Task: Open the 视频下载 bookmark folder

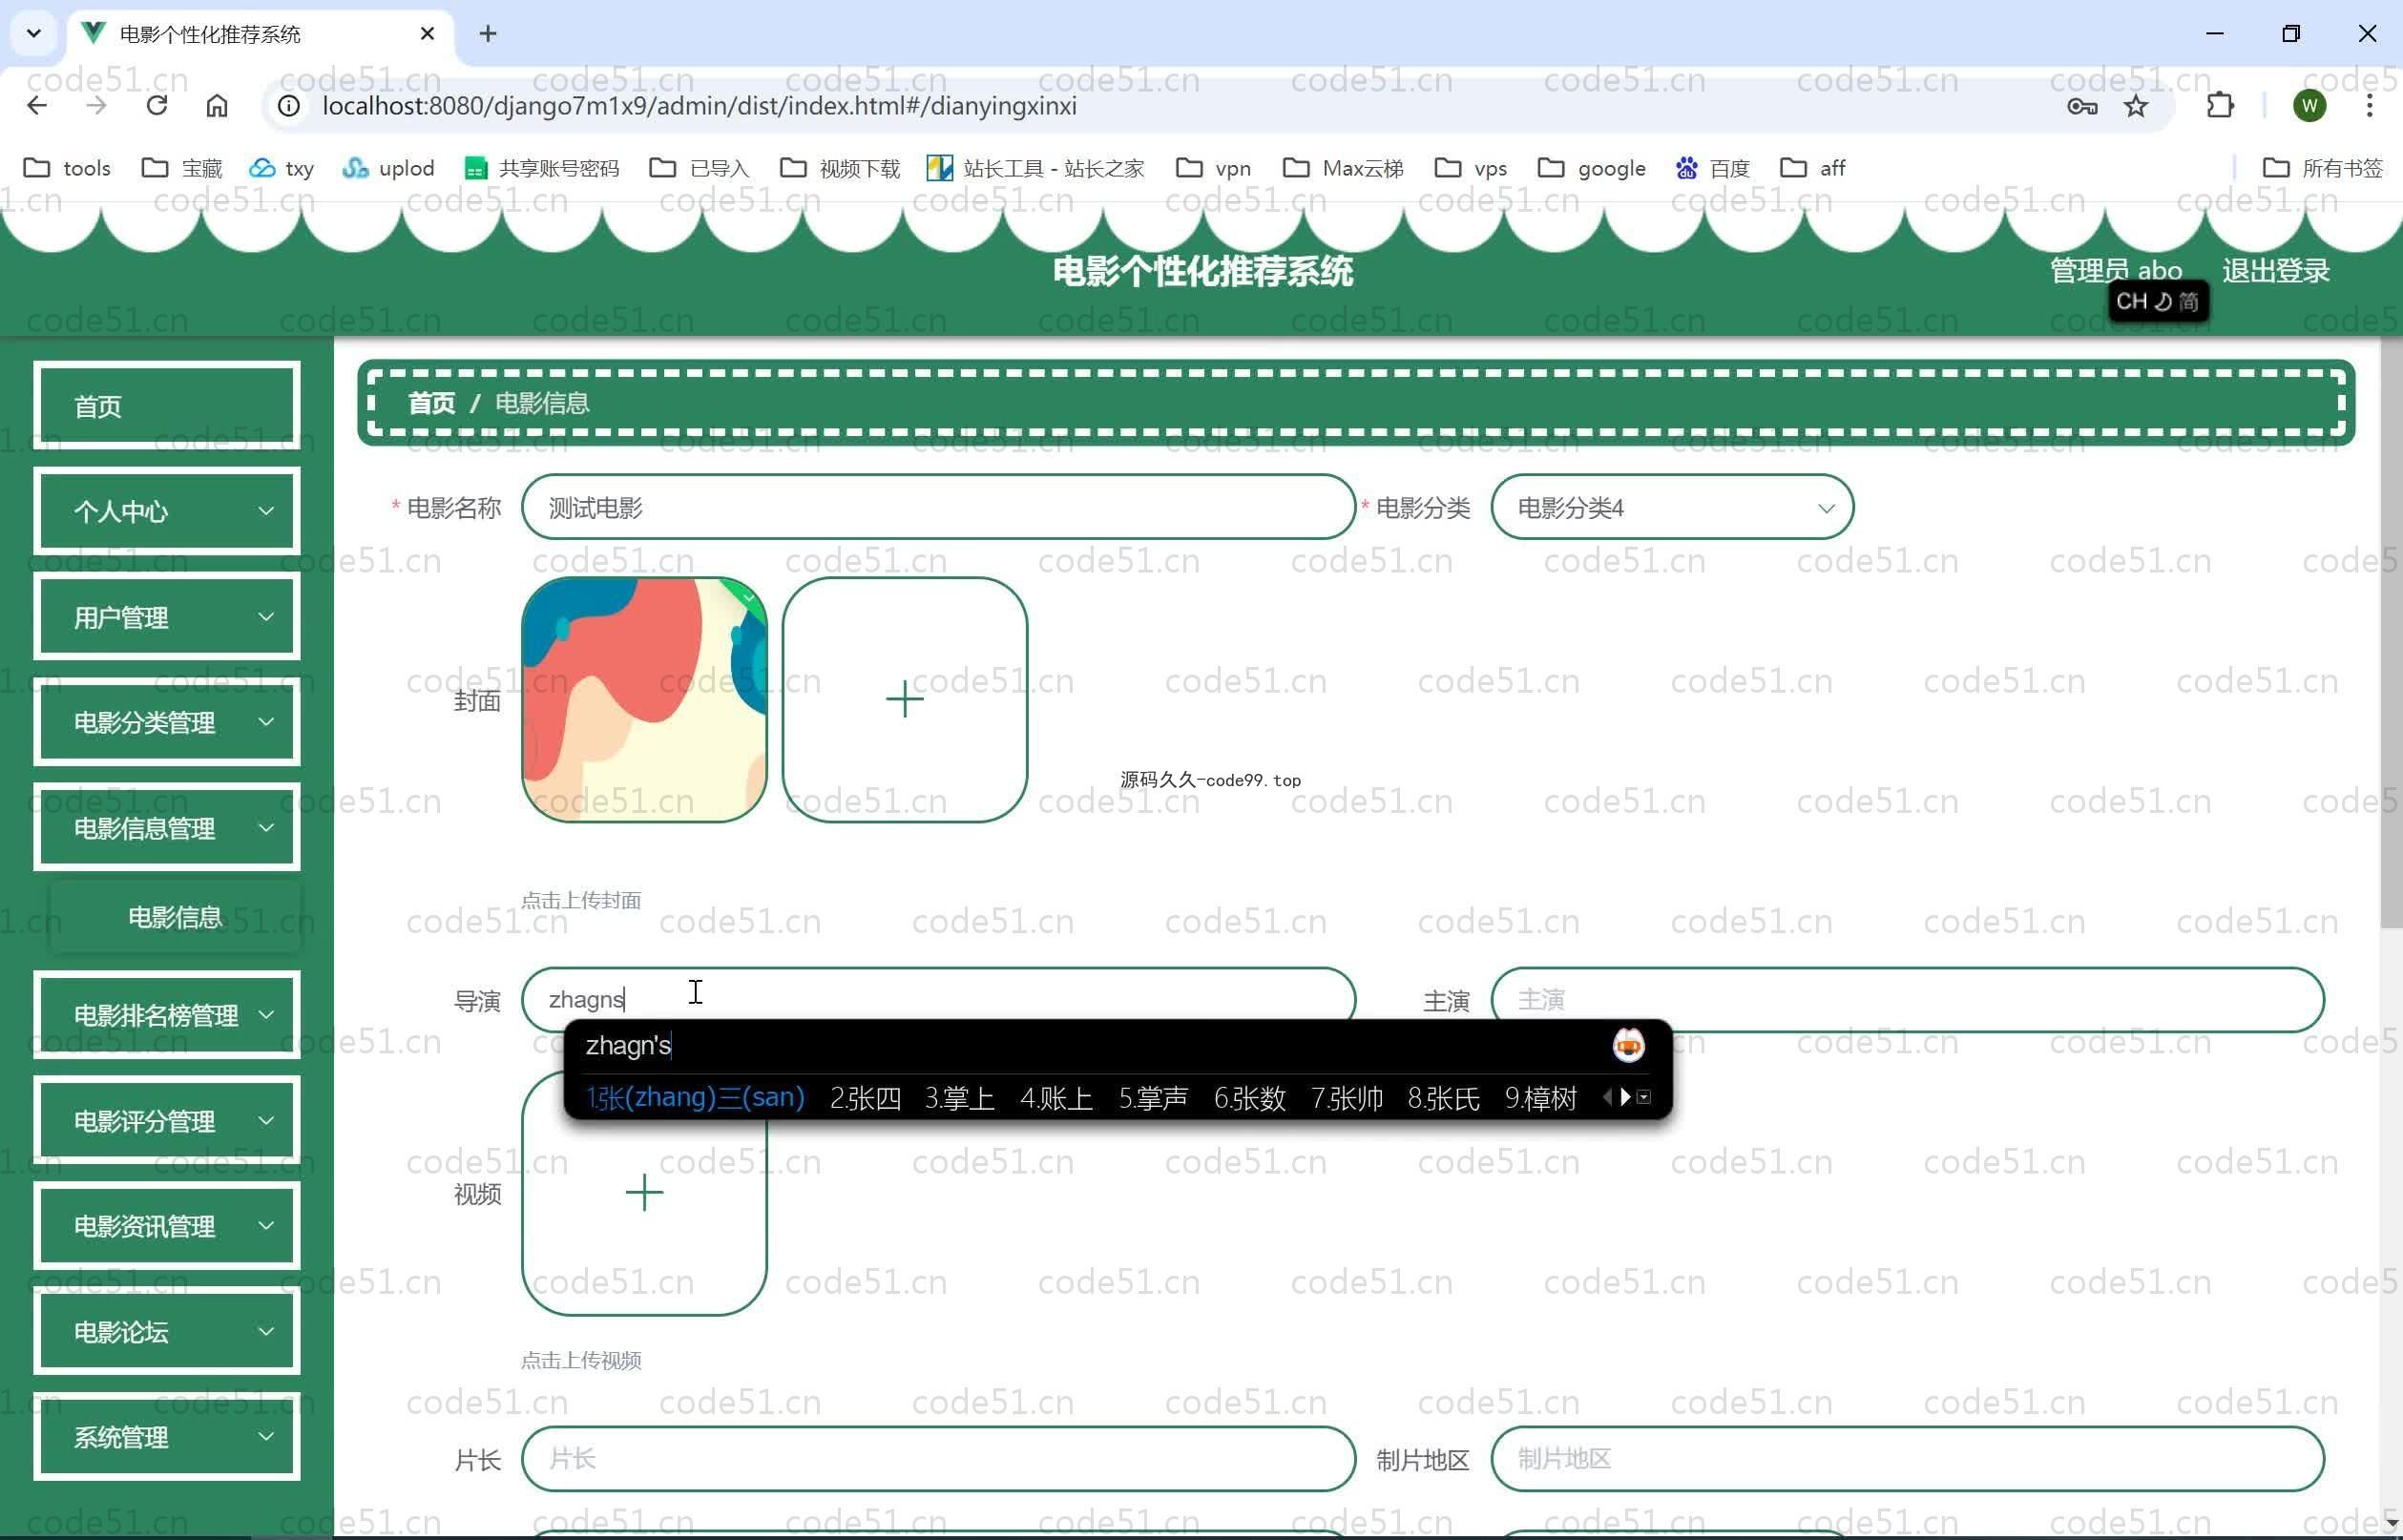Action: (x=840, y=168)
